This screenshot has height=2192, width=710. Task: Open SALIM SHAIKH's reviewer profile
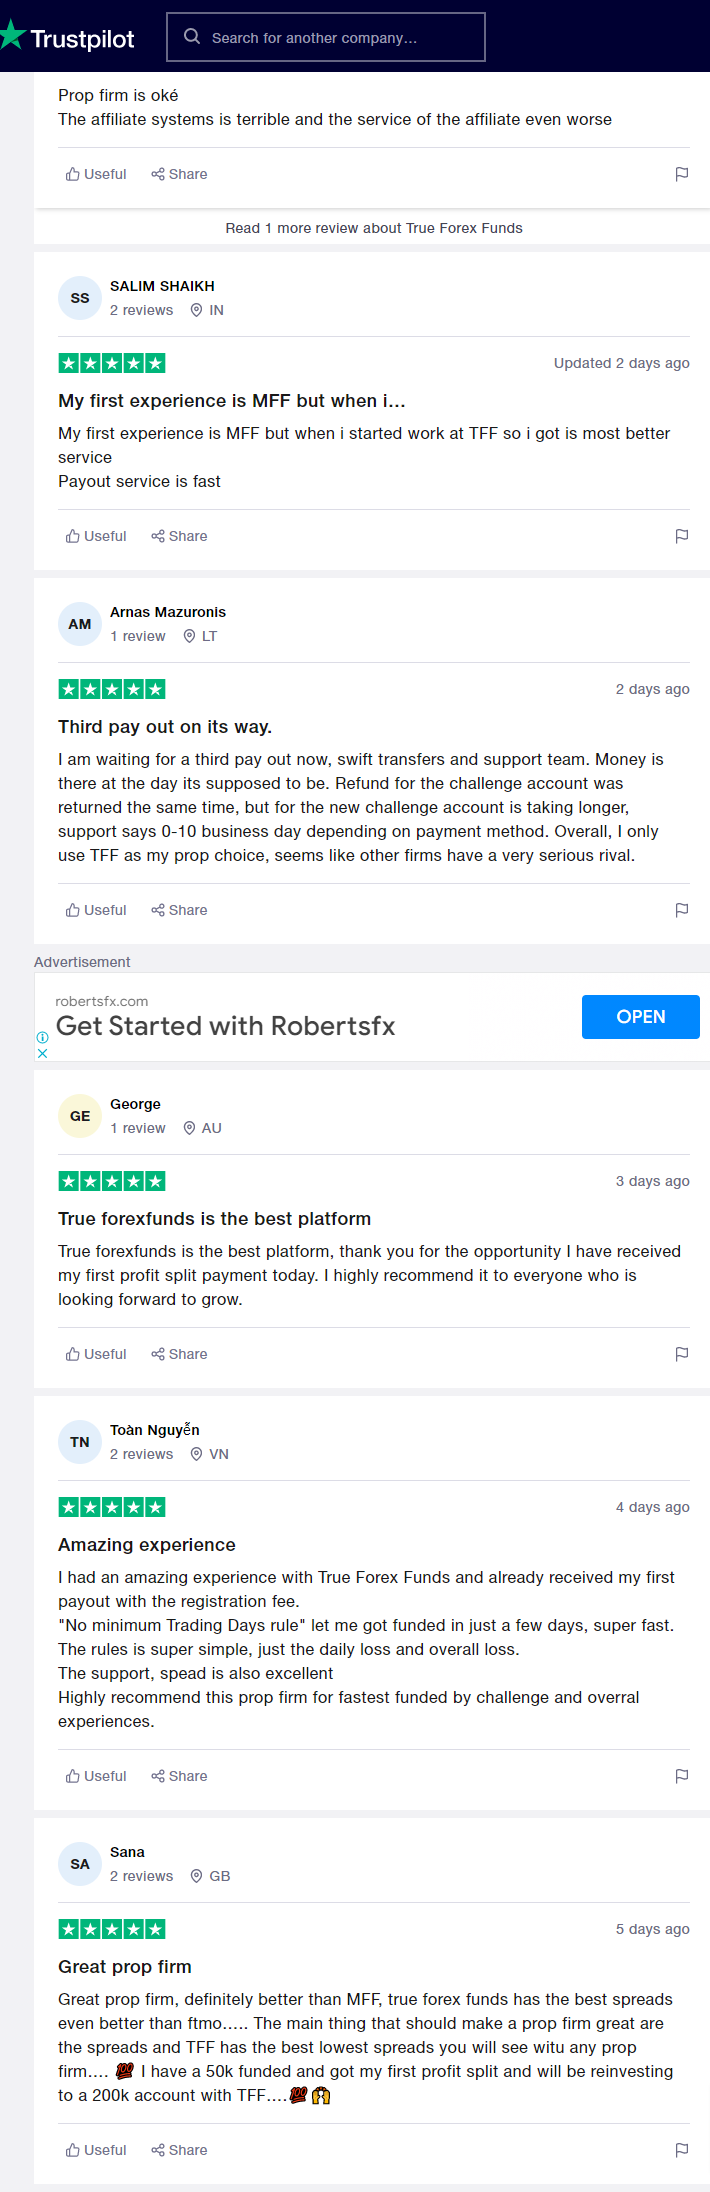click(162, 286)
